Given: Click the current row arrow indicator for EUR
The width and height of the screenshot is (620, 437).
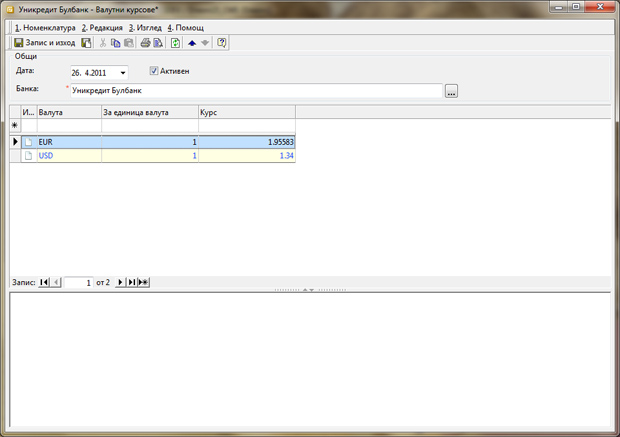Looking at the screenshot, I should click(x=15, y=142).
